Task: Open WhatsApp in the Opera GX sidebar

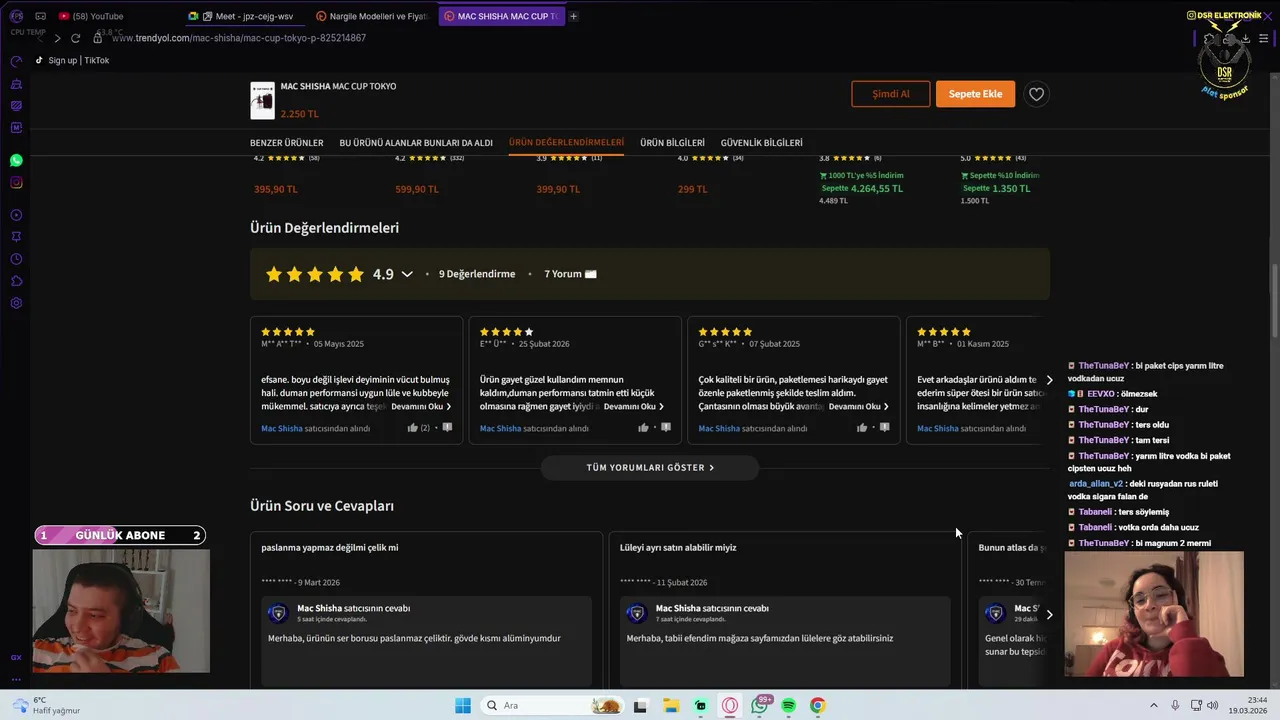Action: tap(16, 160)
